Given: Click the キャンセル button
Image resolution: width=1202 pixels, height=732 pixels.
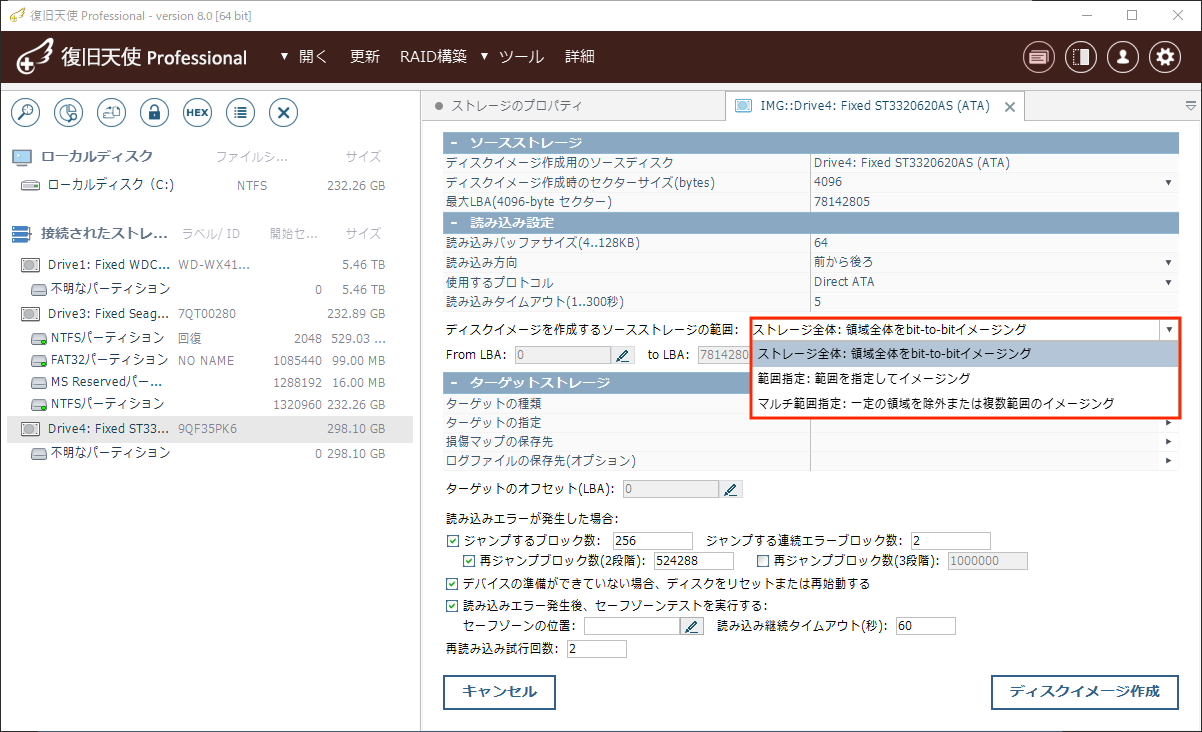Looking at the screenshot, I should tap(499, 692).
